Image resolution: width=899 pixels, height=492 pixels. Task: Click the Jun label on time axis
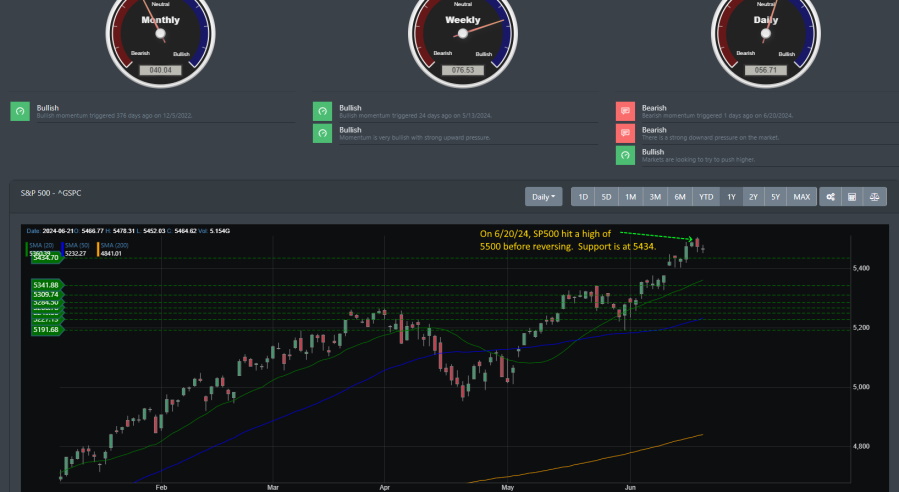pyautogui.click(x=630, y=487)
